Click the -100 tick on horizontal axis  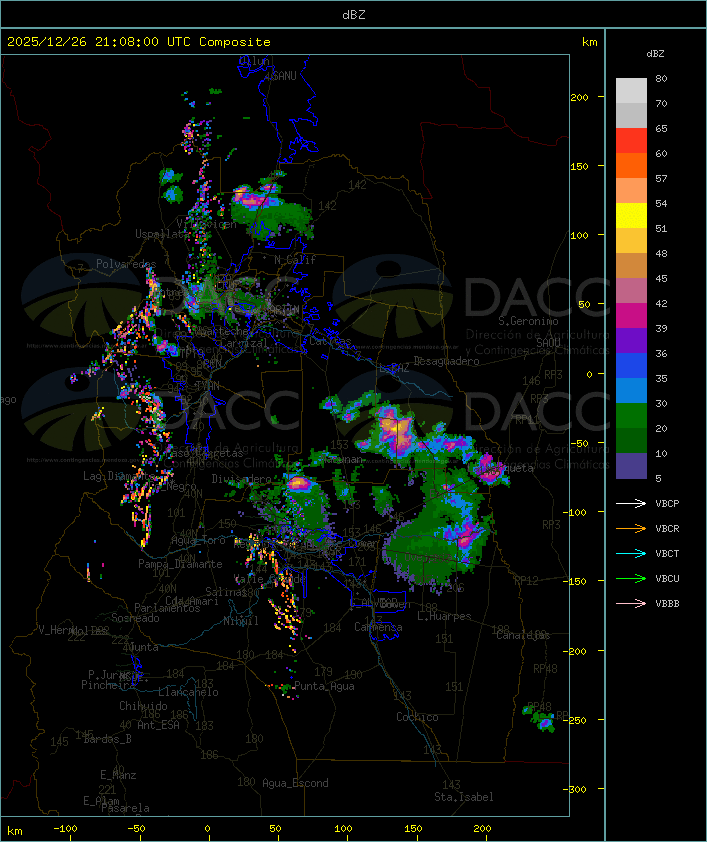pos(65,829)
